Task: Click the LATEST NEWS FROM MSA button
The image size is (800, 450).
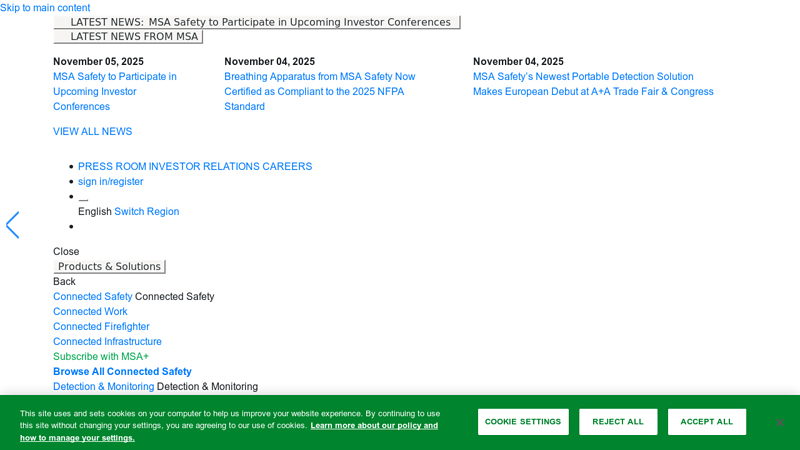Action: [128, 37]
